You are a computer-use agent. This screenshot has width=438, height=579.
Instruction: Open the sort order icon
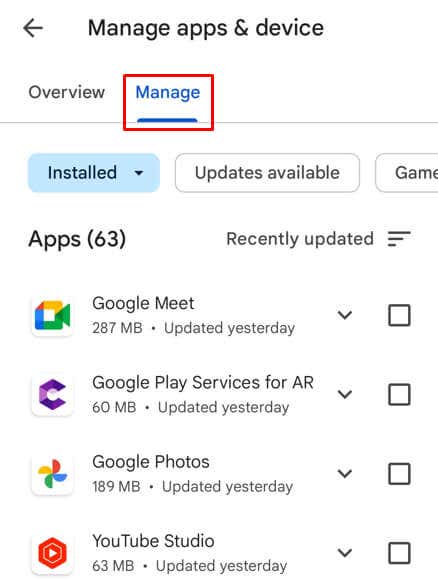[399, 239]
